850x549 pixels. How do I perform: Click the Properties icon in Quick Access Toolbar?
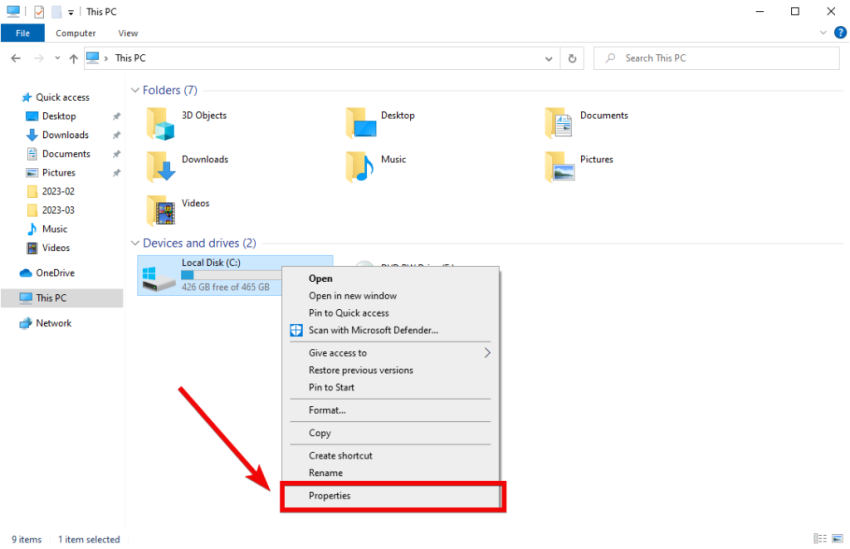pyautogui.click(x=39, y=12)
